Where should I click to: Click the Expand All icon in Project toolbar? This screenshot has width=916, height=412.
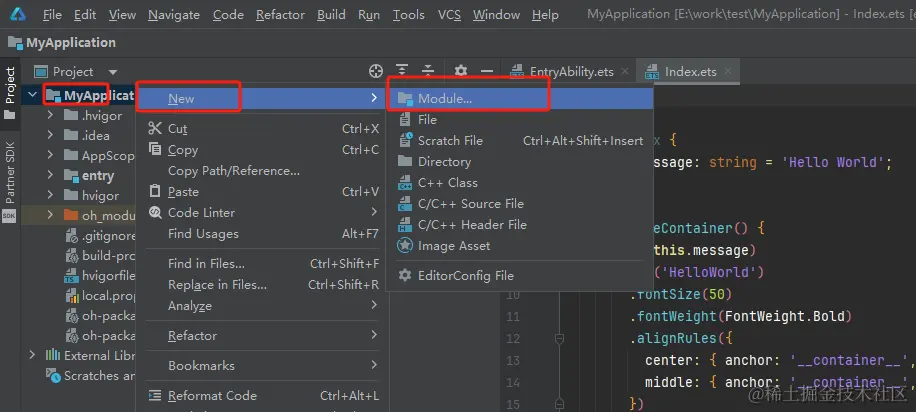coord(401,71)
